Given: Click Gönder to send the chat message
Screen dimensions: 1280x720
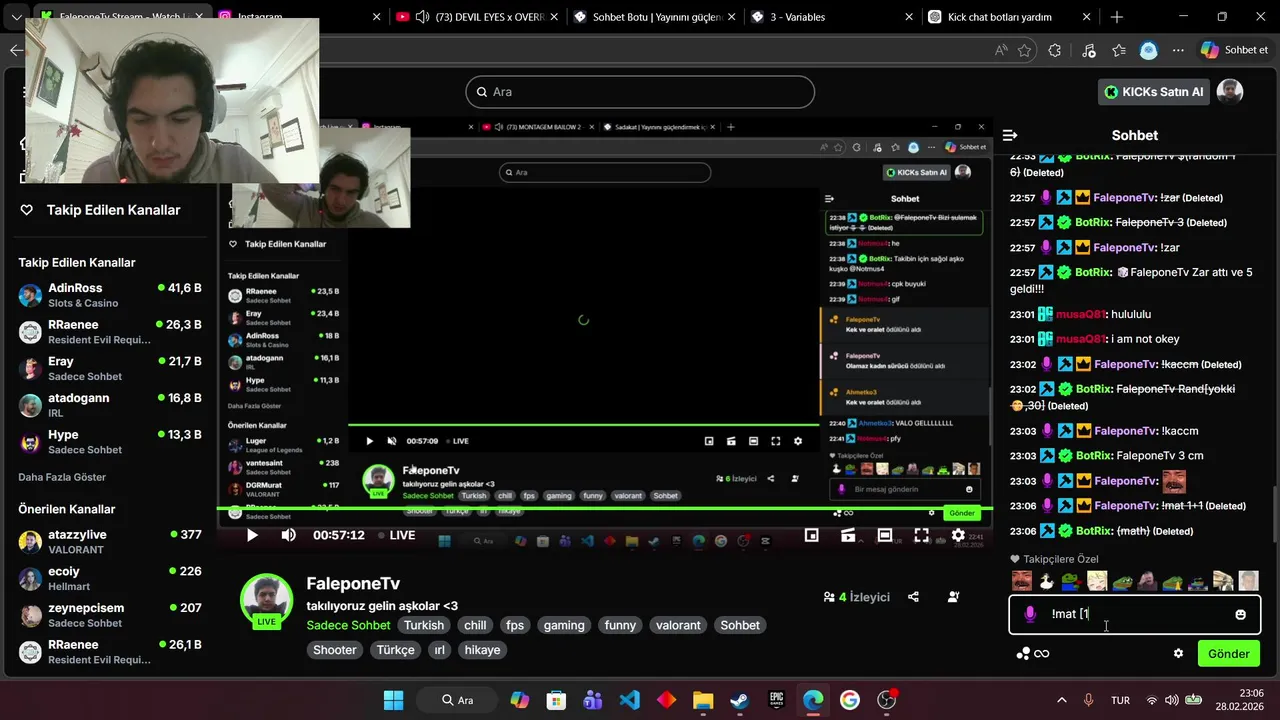Looking at the screenshot, I should pyautogui.click(x=1228, y=654).
